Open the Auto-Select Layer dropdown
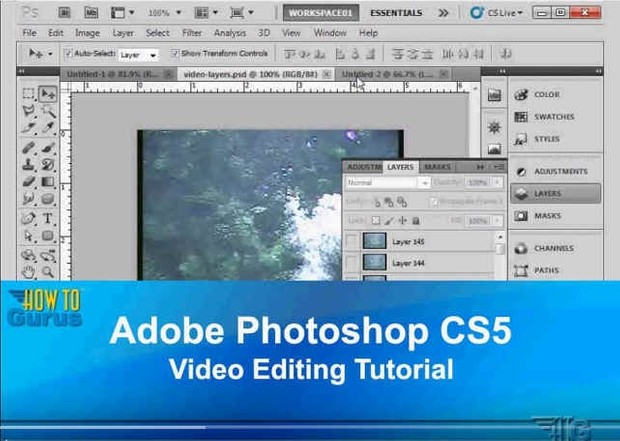Viewport: 620px width, 441px height. [x=138, y=55]
